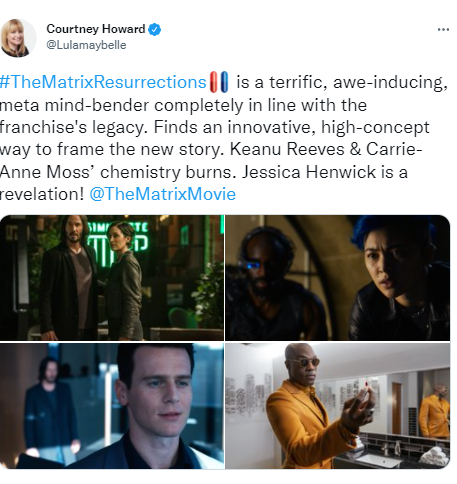
Task: Click the blue verified checkmark badge
Action: tap(154, 29)
